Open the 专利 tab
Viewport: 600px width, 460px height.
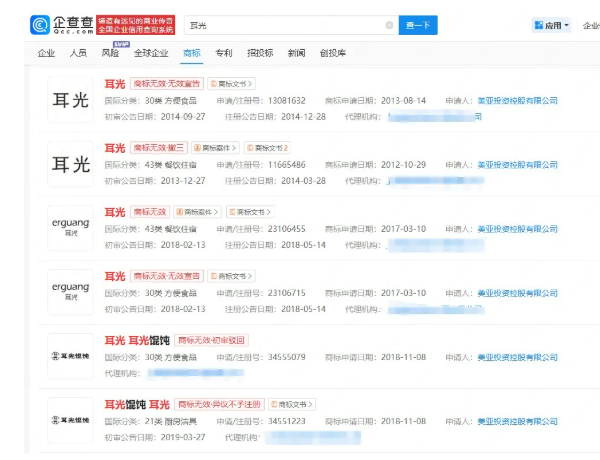[224, 52]
